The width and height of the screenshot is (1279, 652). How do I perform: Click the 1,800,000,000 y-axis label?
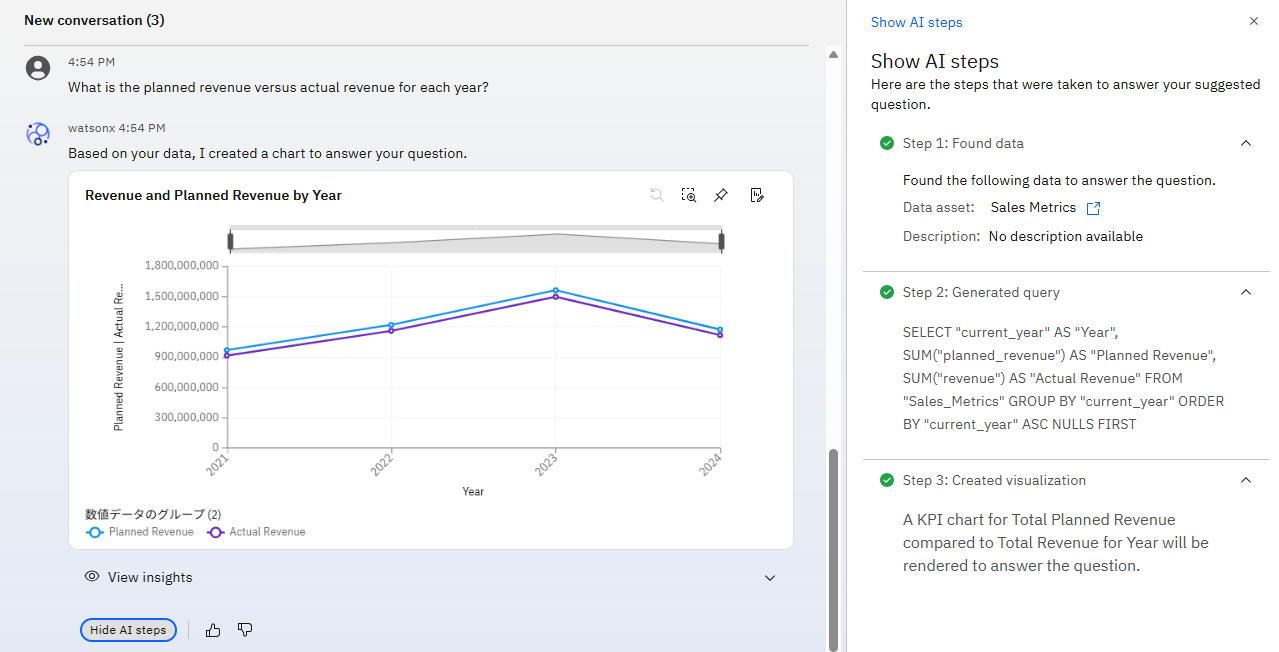coord(182,266)
